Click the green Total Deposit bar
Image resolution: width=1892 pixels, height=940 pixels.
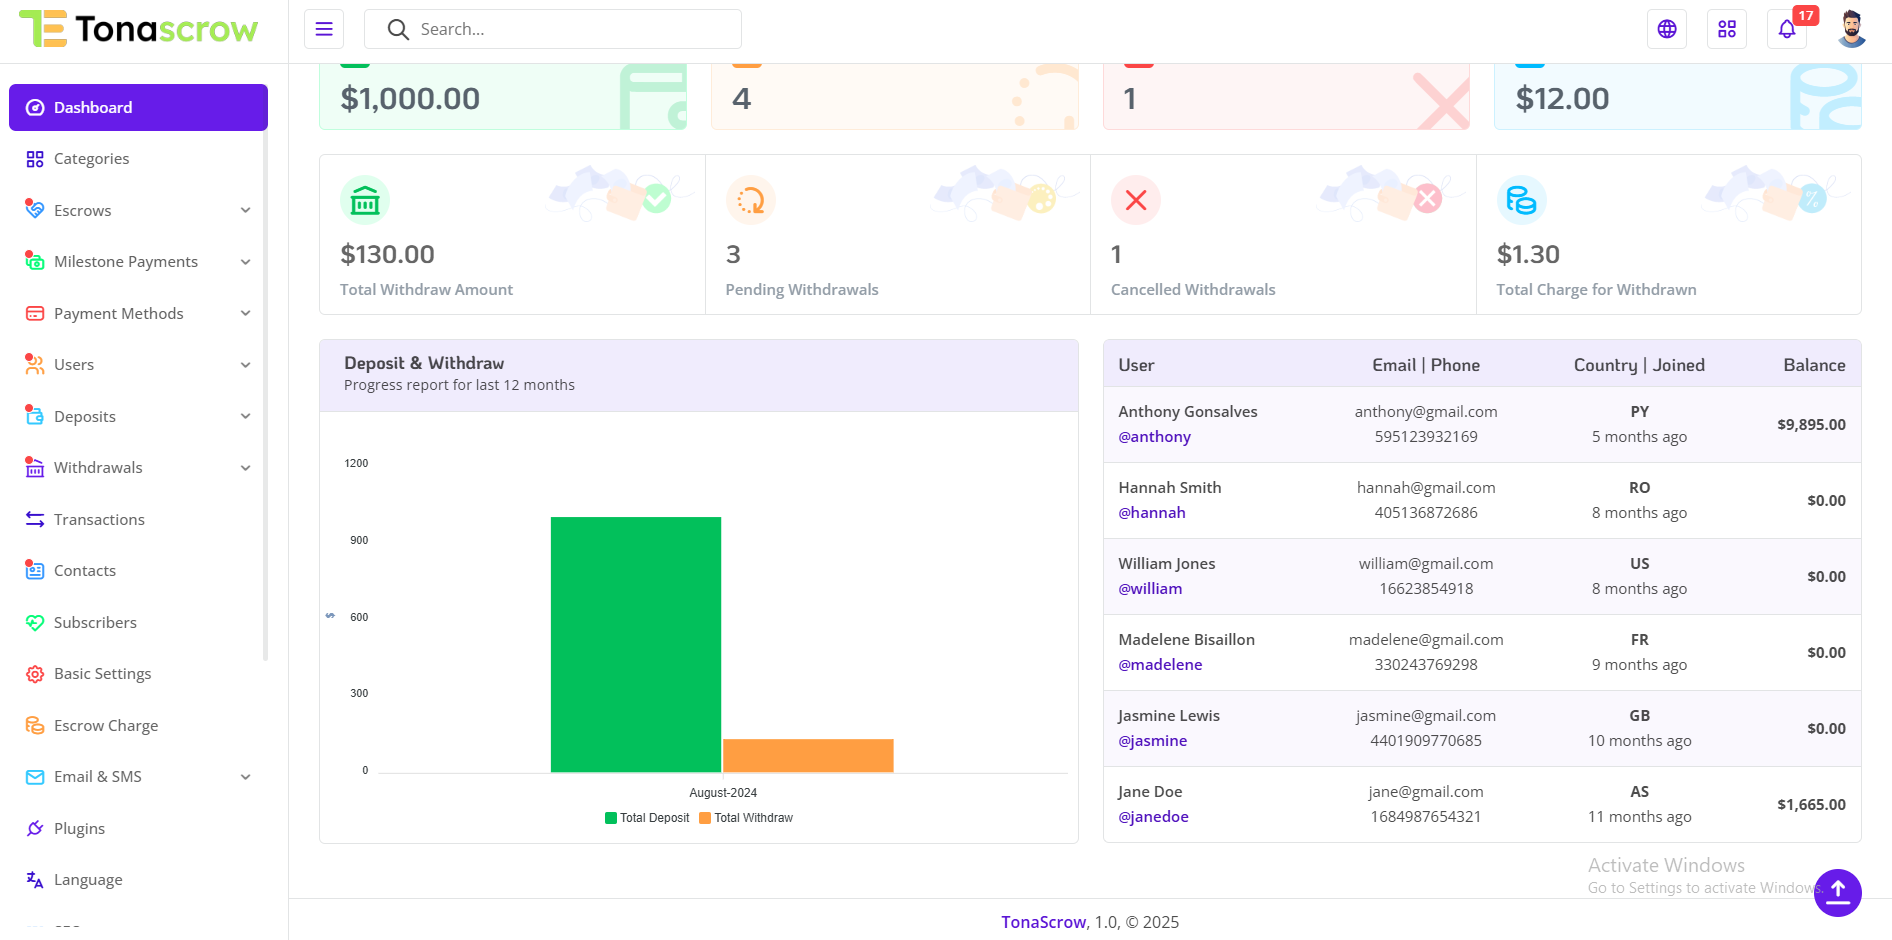[x=636, y=644]
